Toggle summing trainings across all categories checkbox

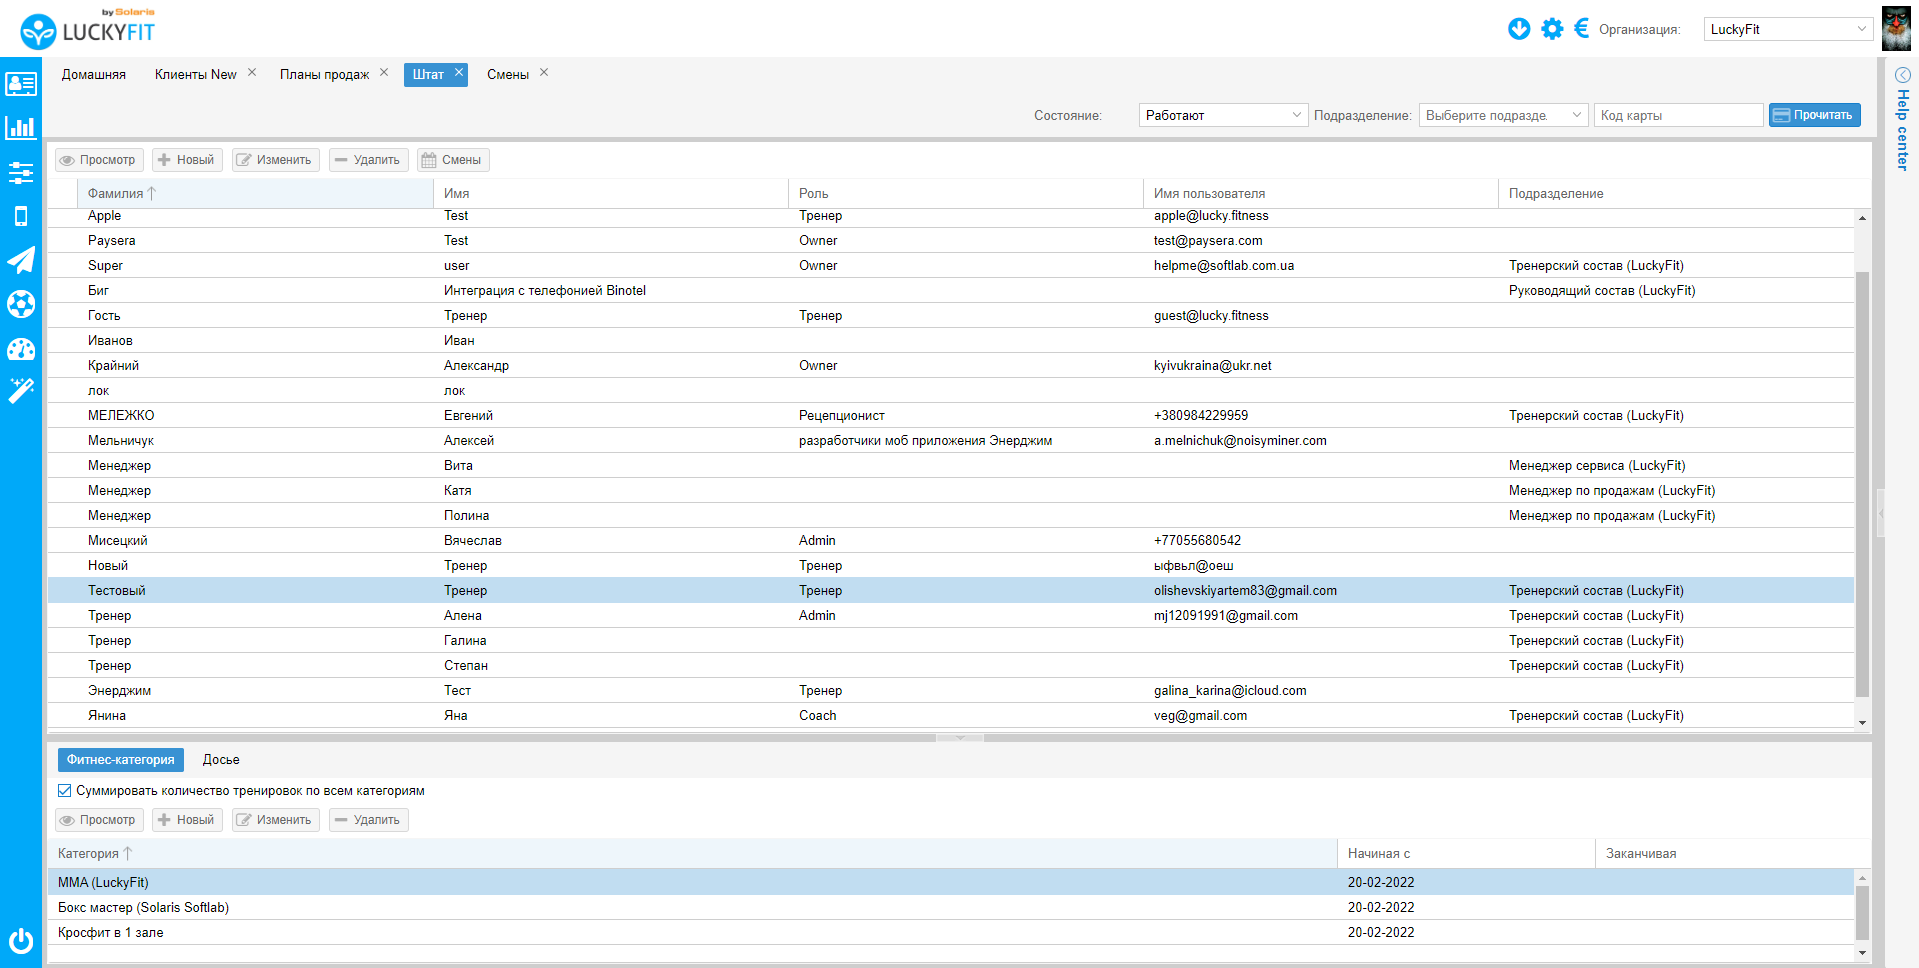coord(65,791)
